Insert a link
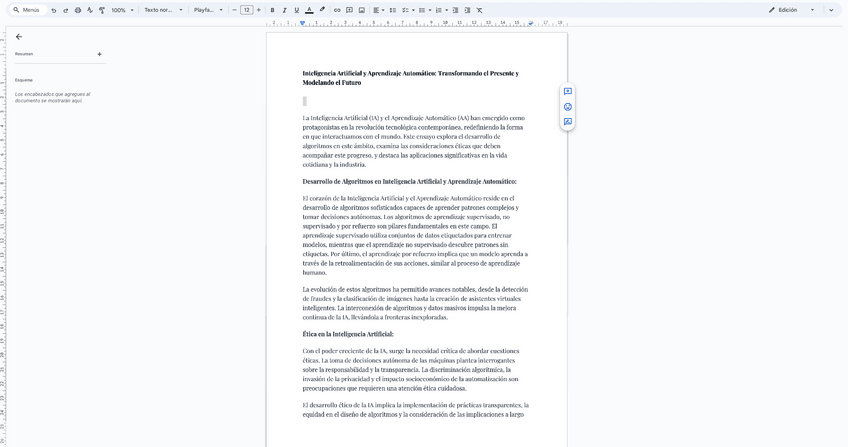This screenshot has width=848, height=447. click(337, 10)
